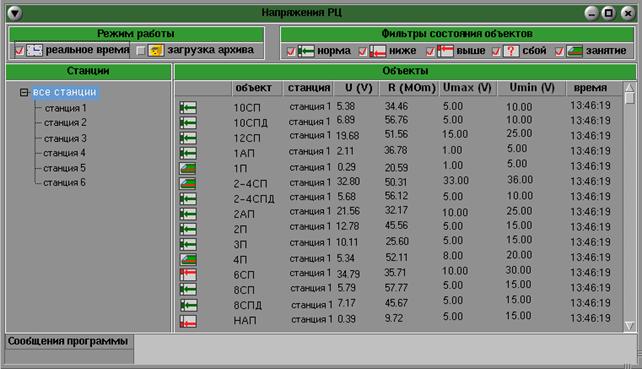The height and width of the screenshot is (369, 642).
Task: Click the Сообщения программы label
Action: click(68, 341)
